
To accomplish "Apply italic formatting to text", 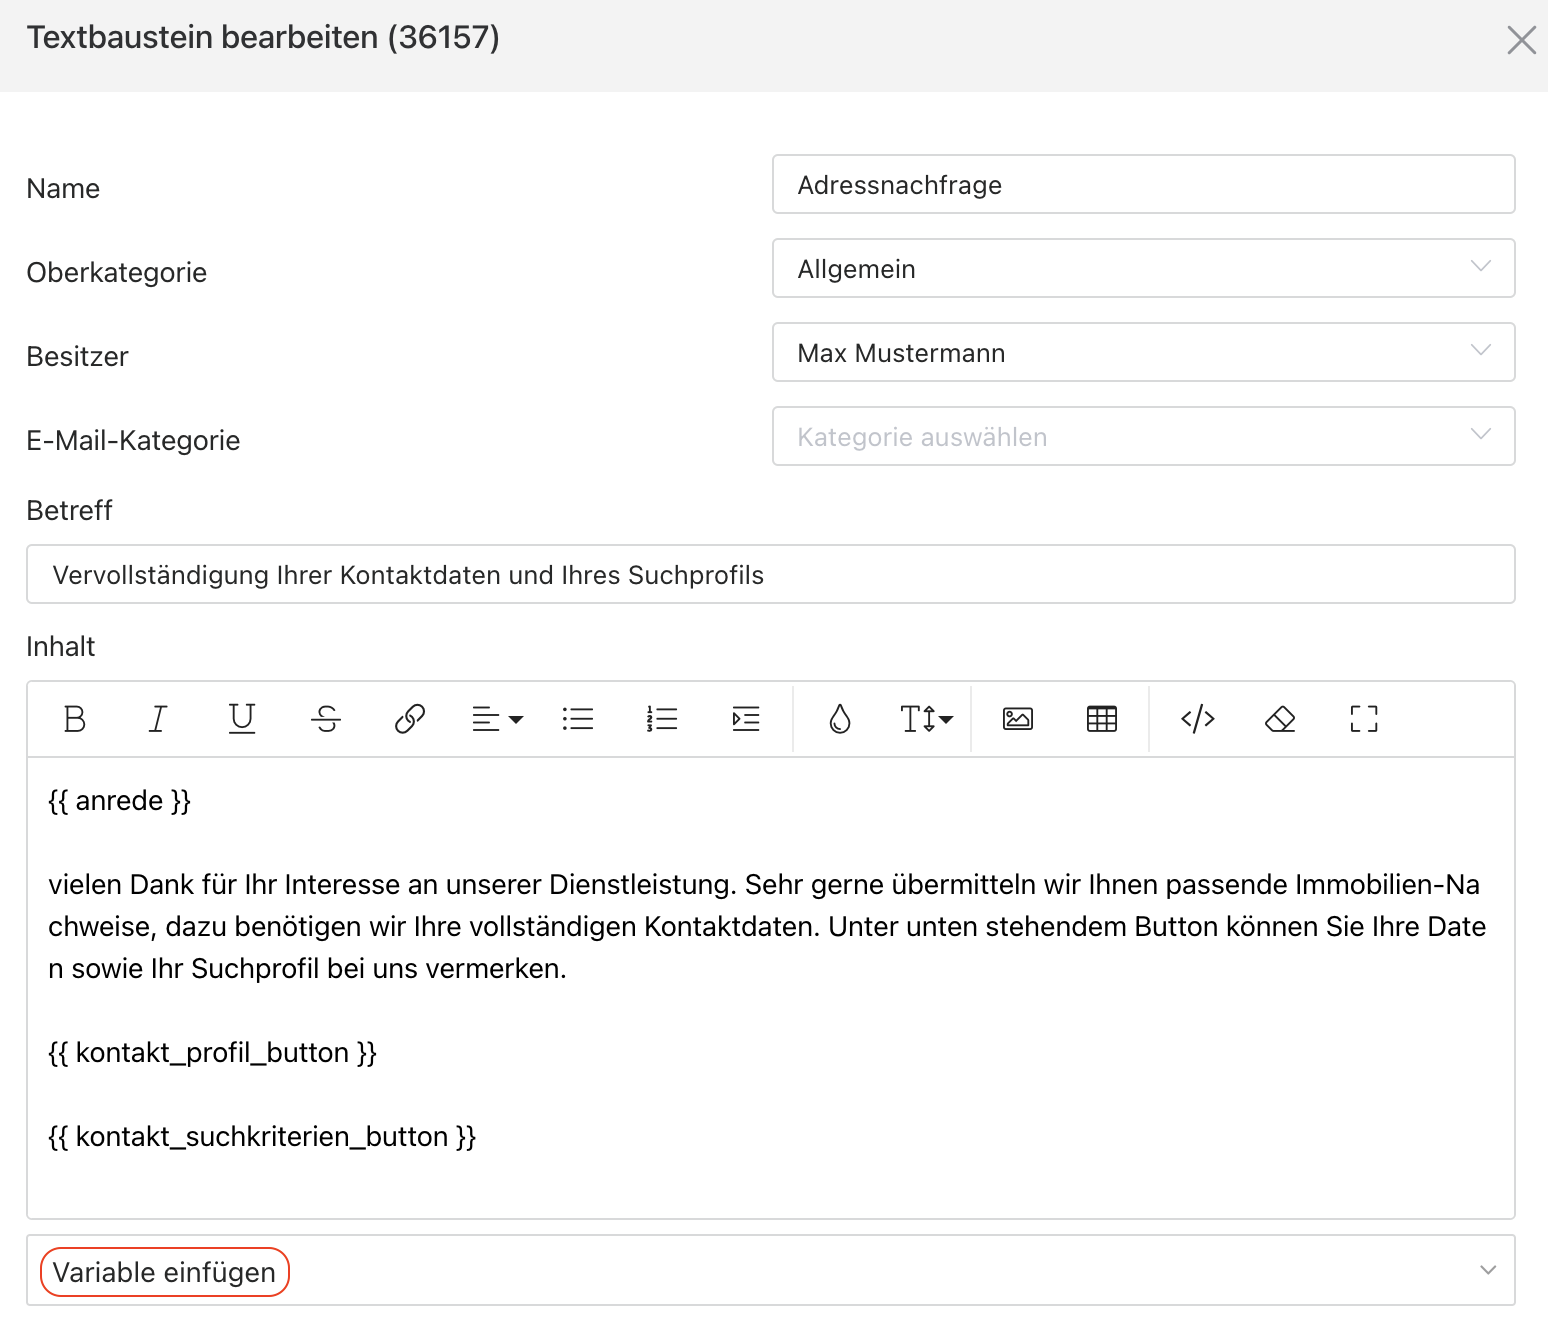I will pos(158,719).
